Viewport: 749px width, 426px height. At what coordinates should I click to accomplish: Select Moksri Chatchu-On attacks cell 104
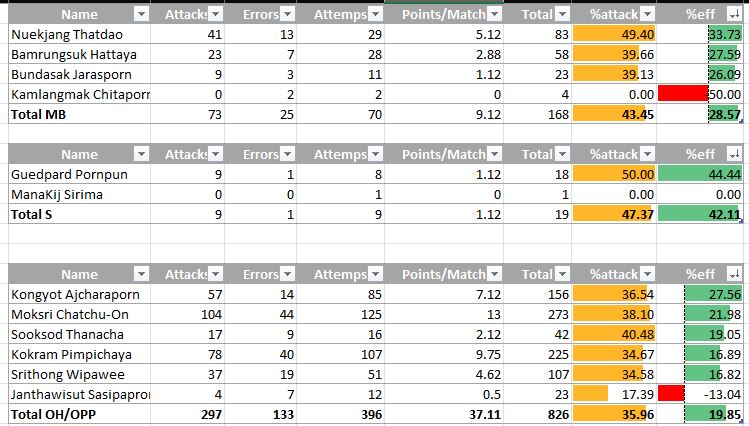coord(187,314)
